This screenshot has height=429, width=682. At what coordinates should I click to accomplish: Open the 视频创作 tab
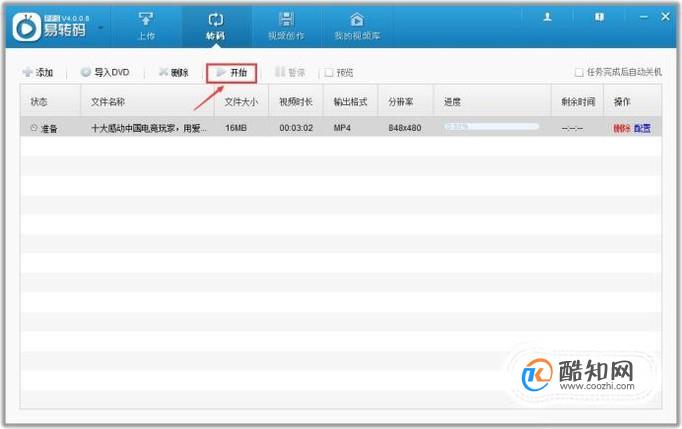pos(286,26)
